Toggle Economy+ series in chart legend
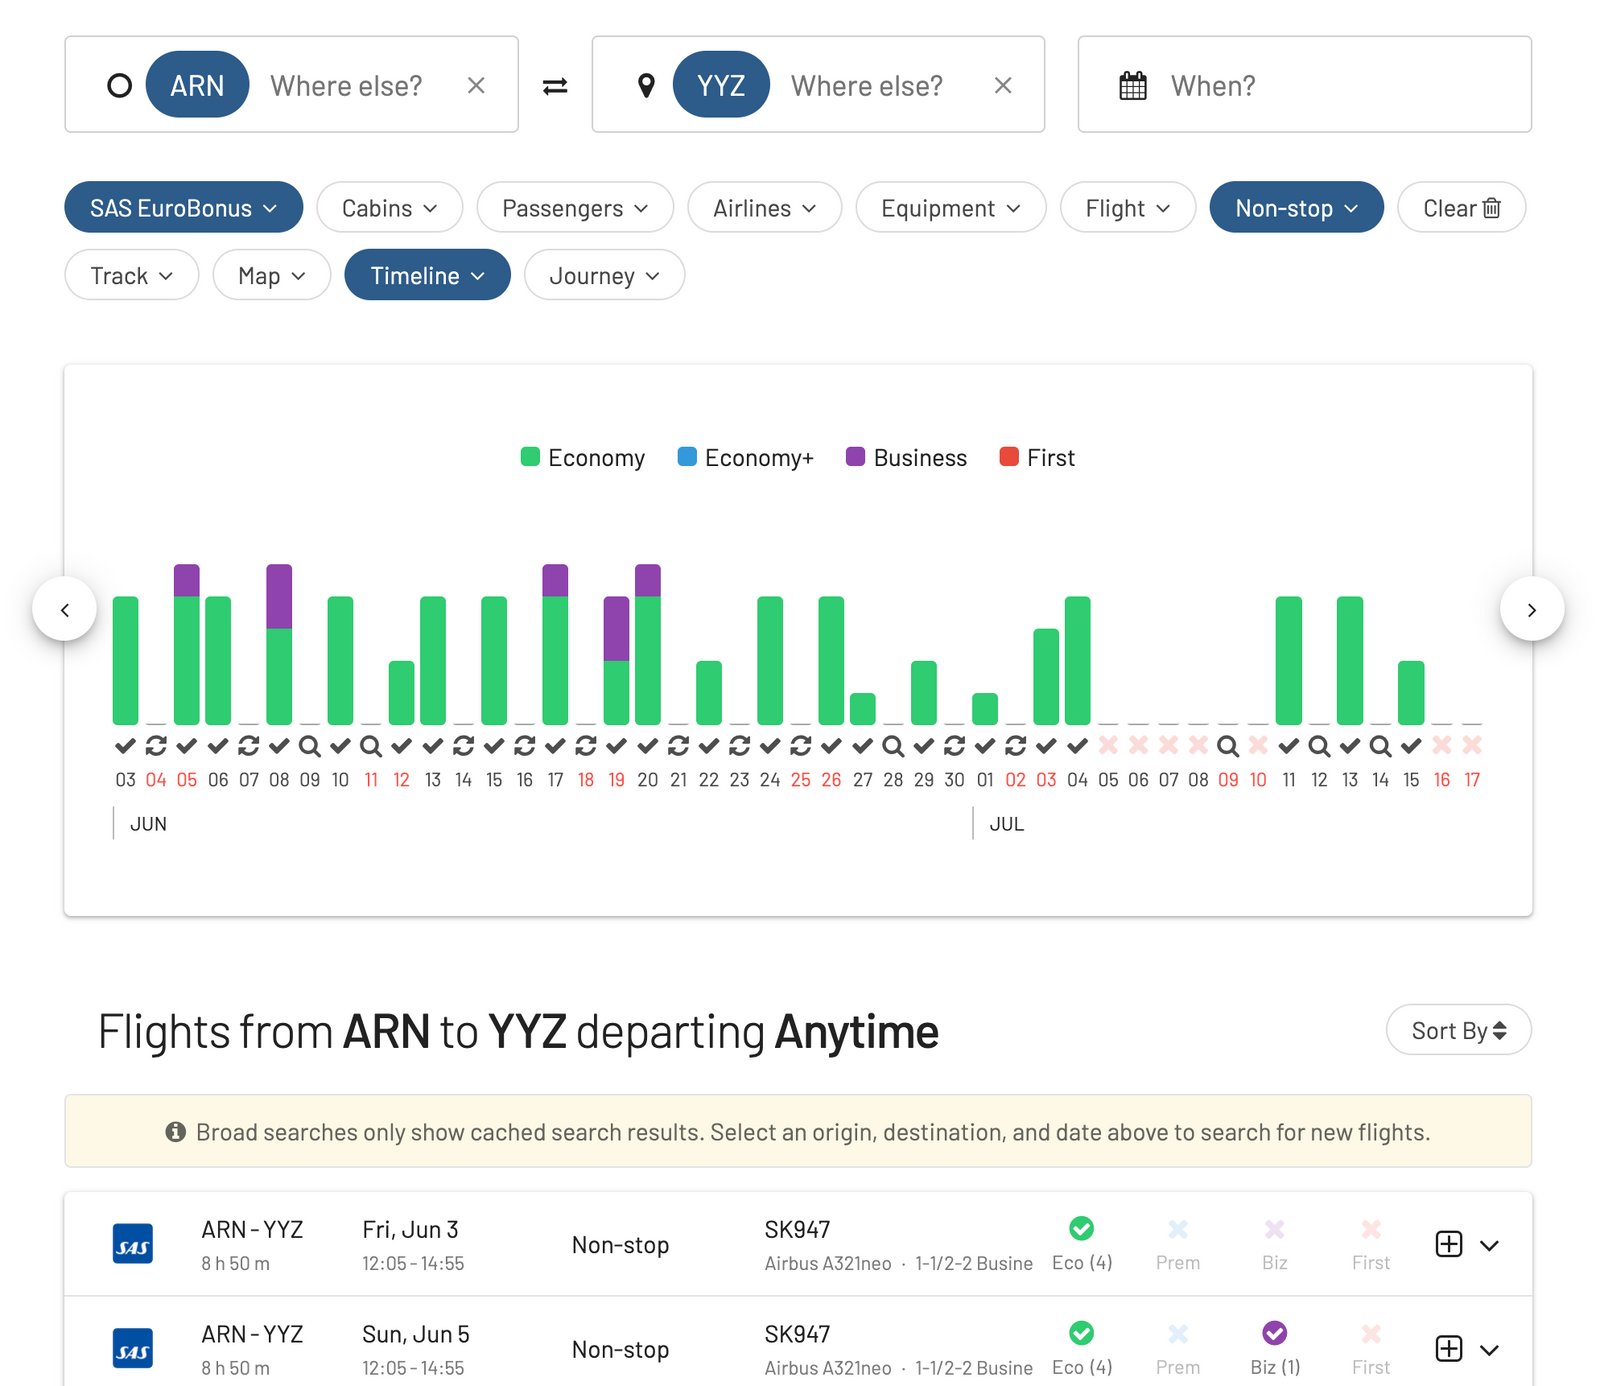 point(746,457)
